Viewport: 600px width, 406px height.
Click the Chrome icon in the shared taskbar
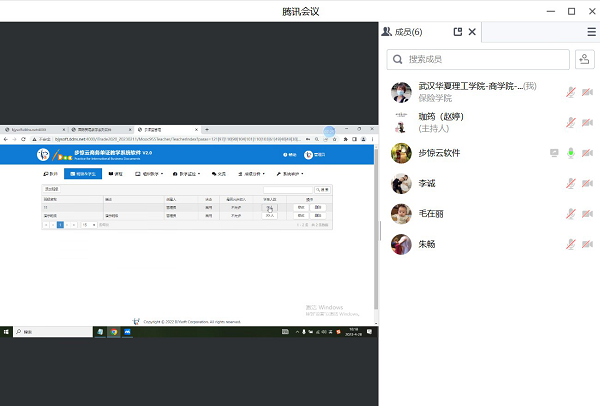[114, 330]
